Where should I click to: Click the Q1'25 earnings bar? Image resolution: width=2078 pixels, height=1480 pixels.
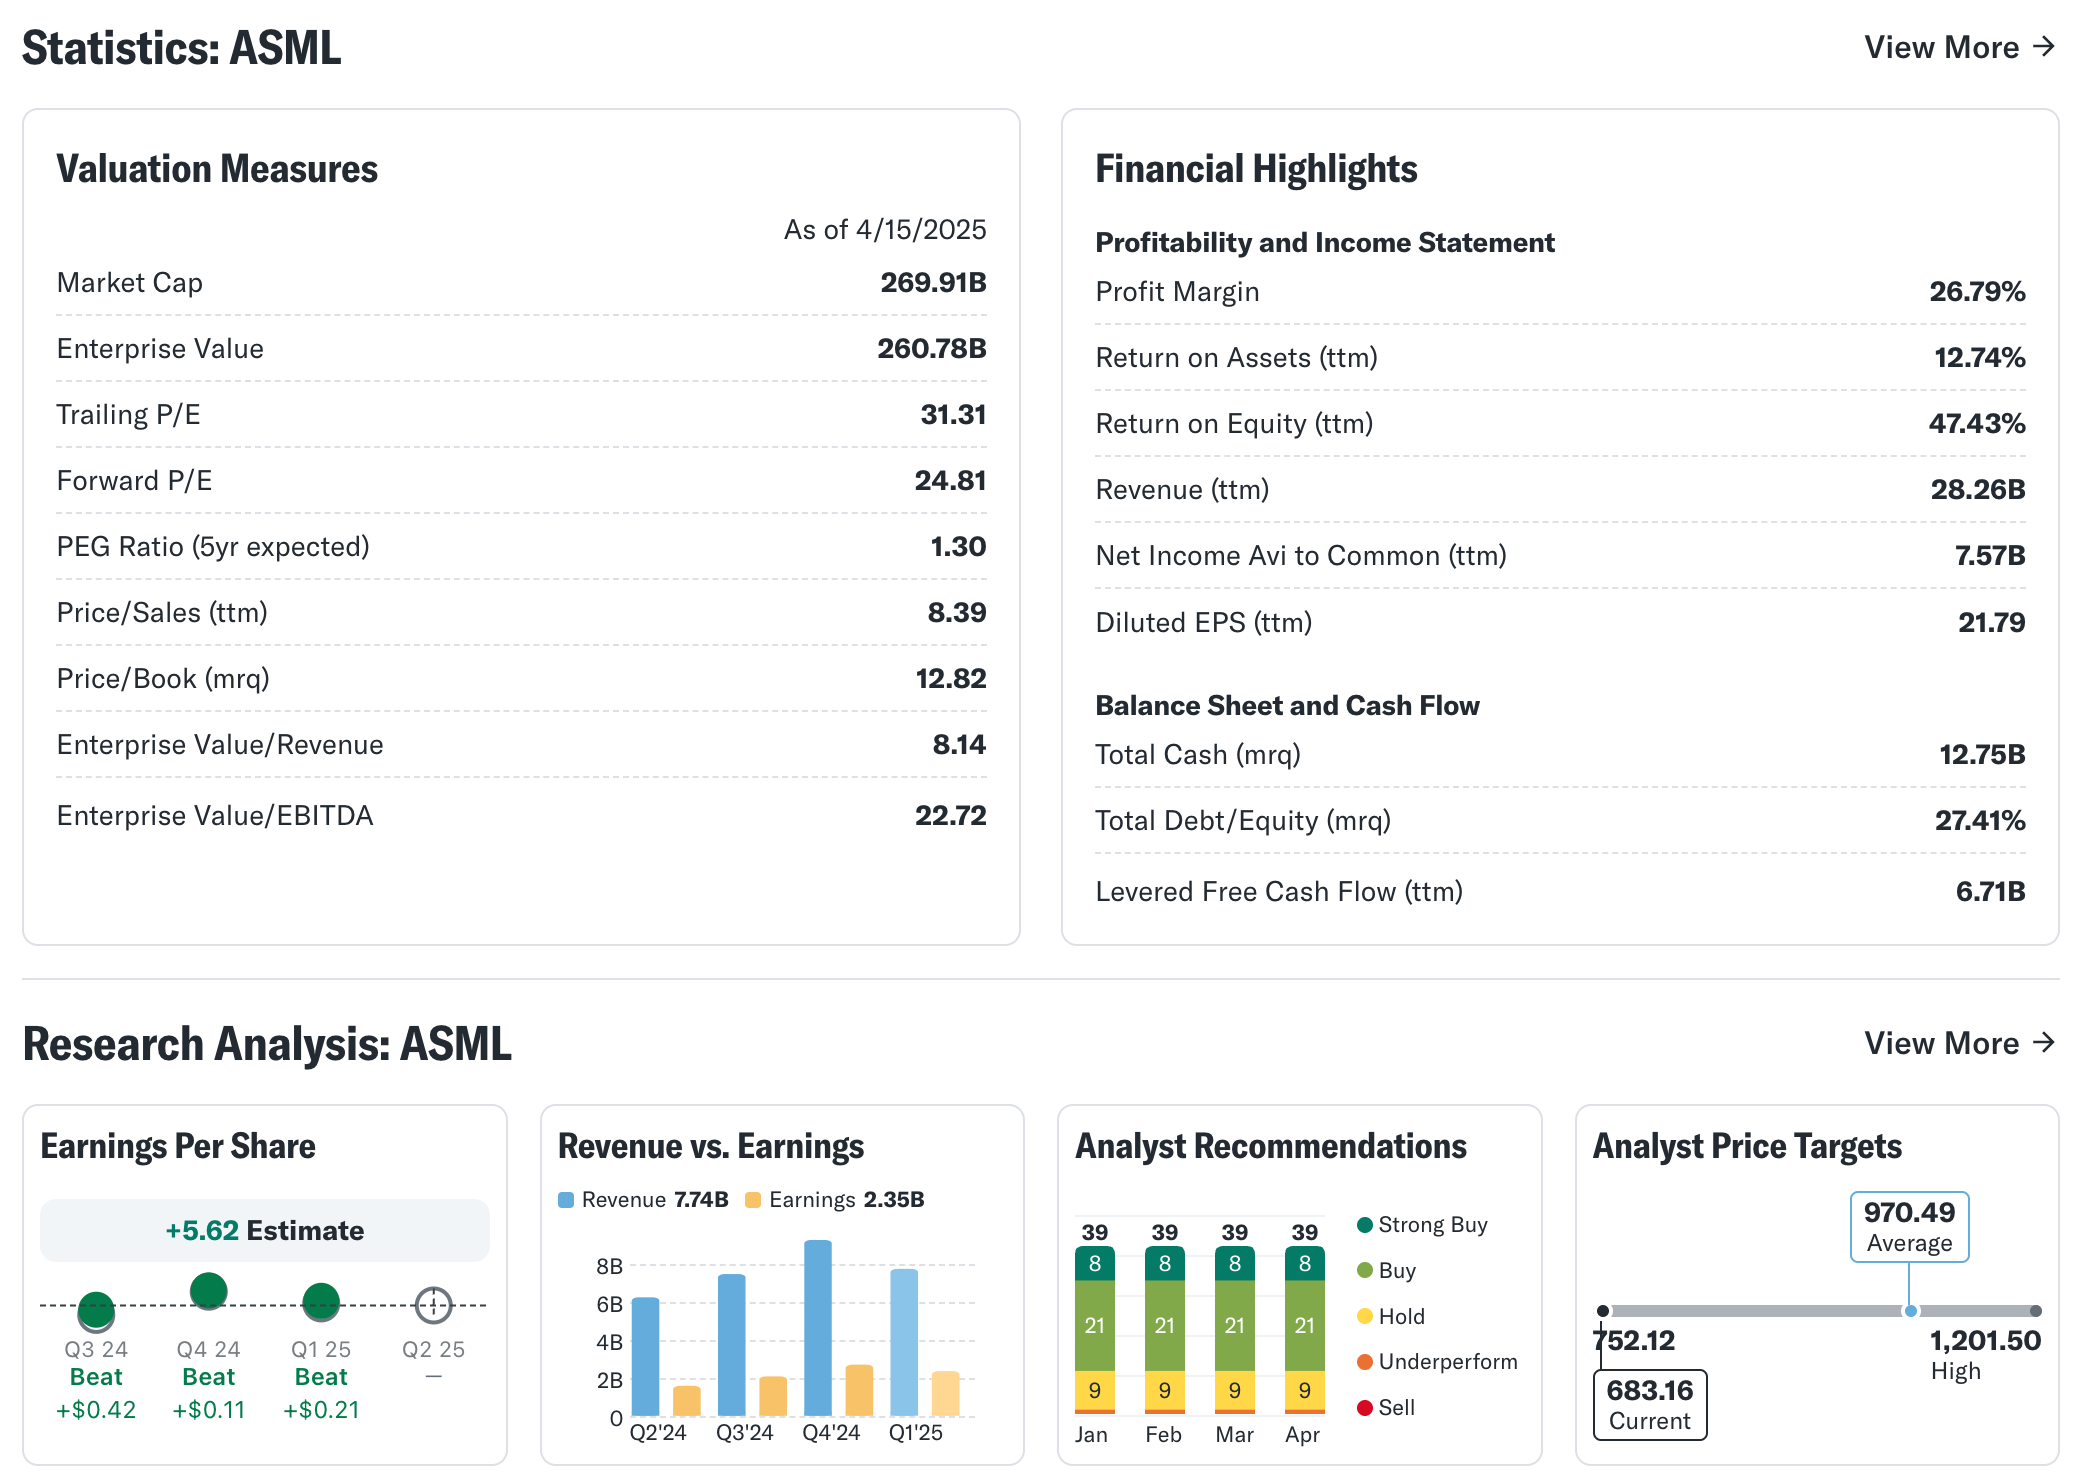(x=945, y=1394)
